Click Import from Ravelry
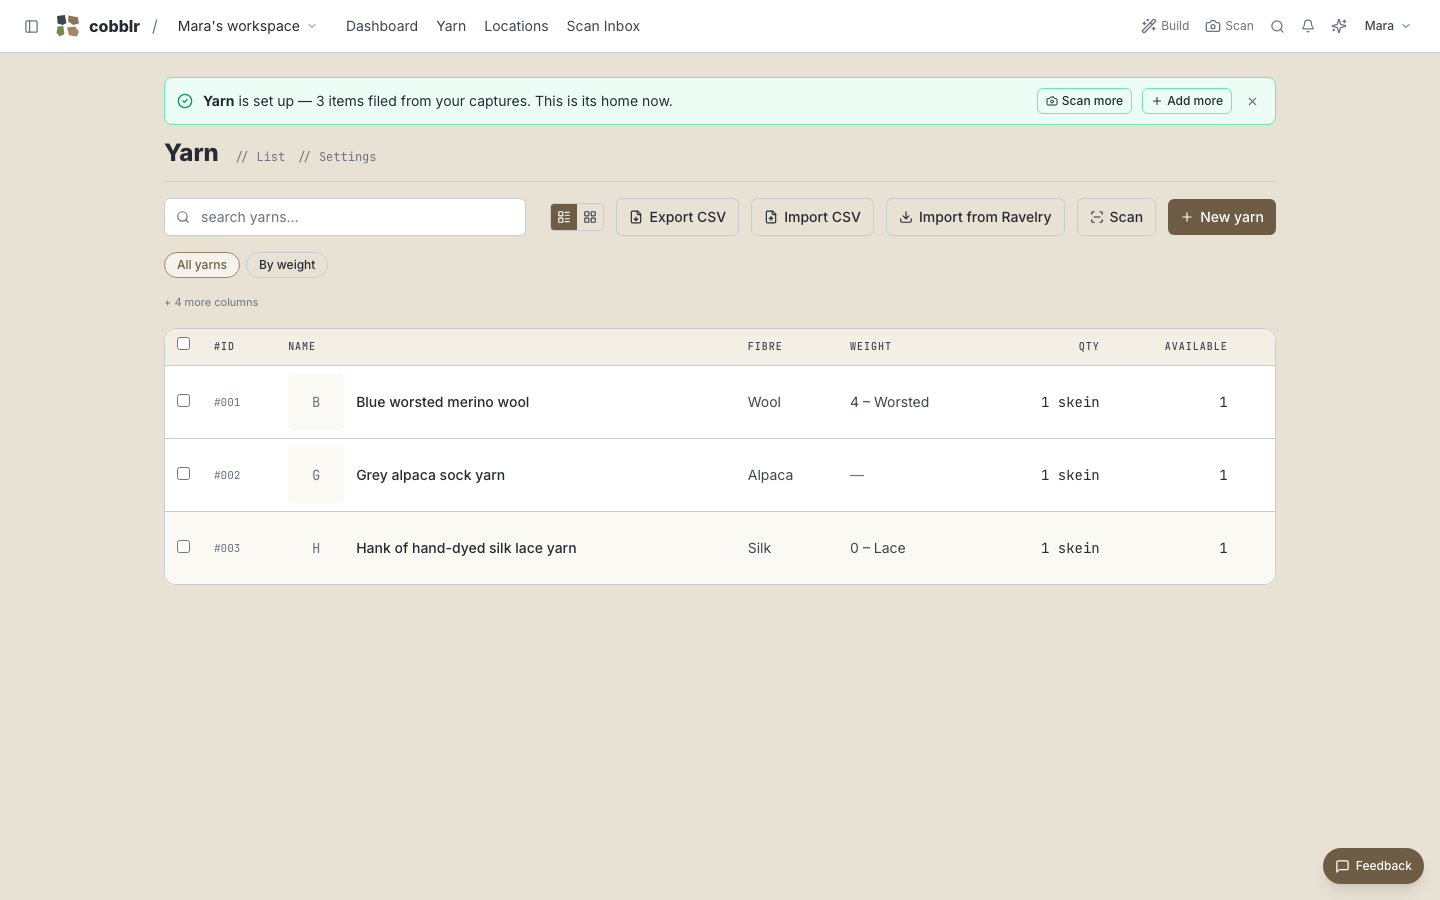 click(x=975, y=217)
